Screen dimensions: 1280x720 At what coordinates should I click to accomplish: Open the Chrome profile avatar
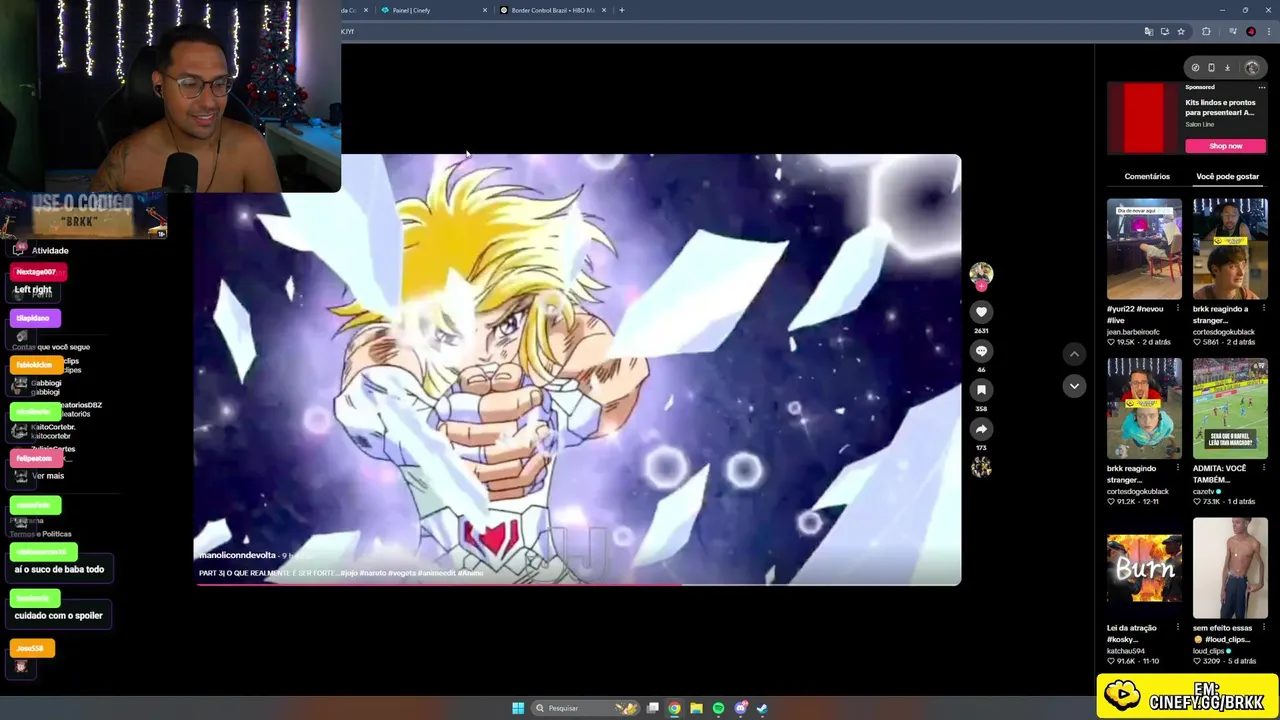point(1251,31)
